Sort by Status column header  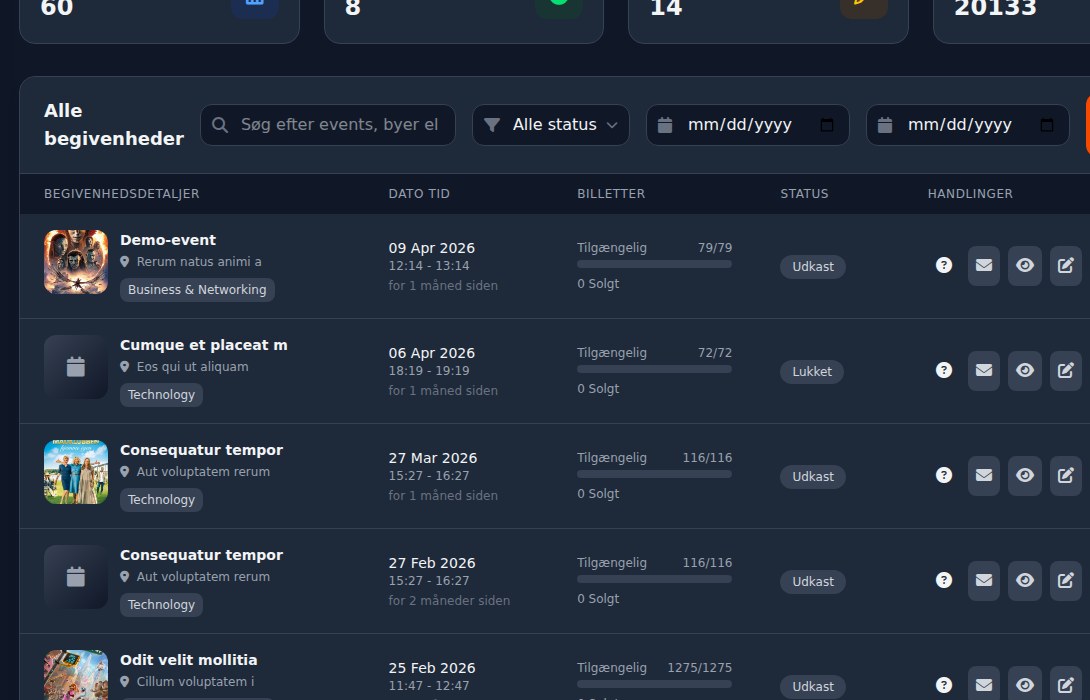804,194
